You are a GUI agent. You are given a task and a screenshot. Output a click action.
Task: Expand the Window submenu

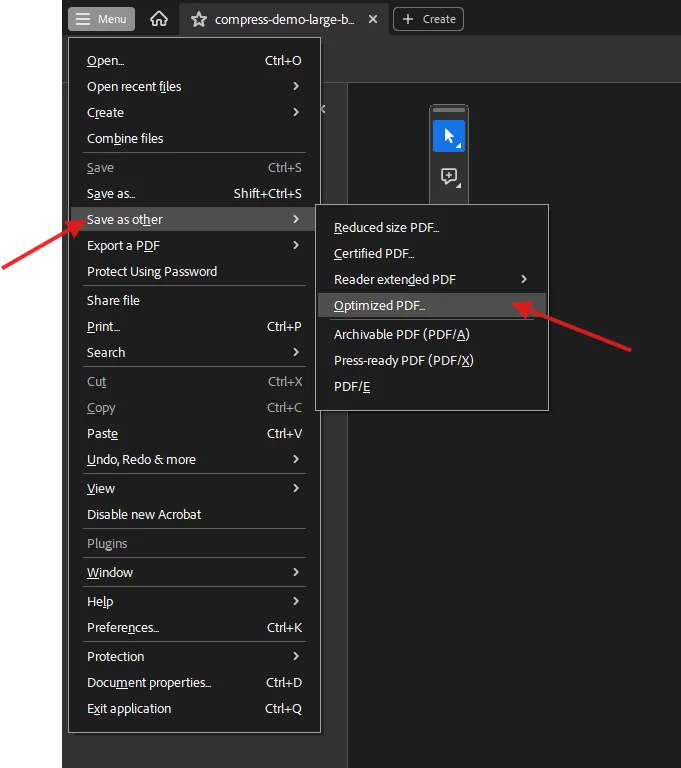194,572
